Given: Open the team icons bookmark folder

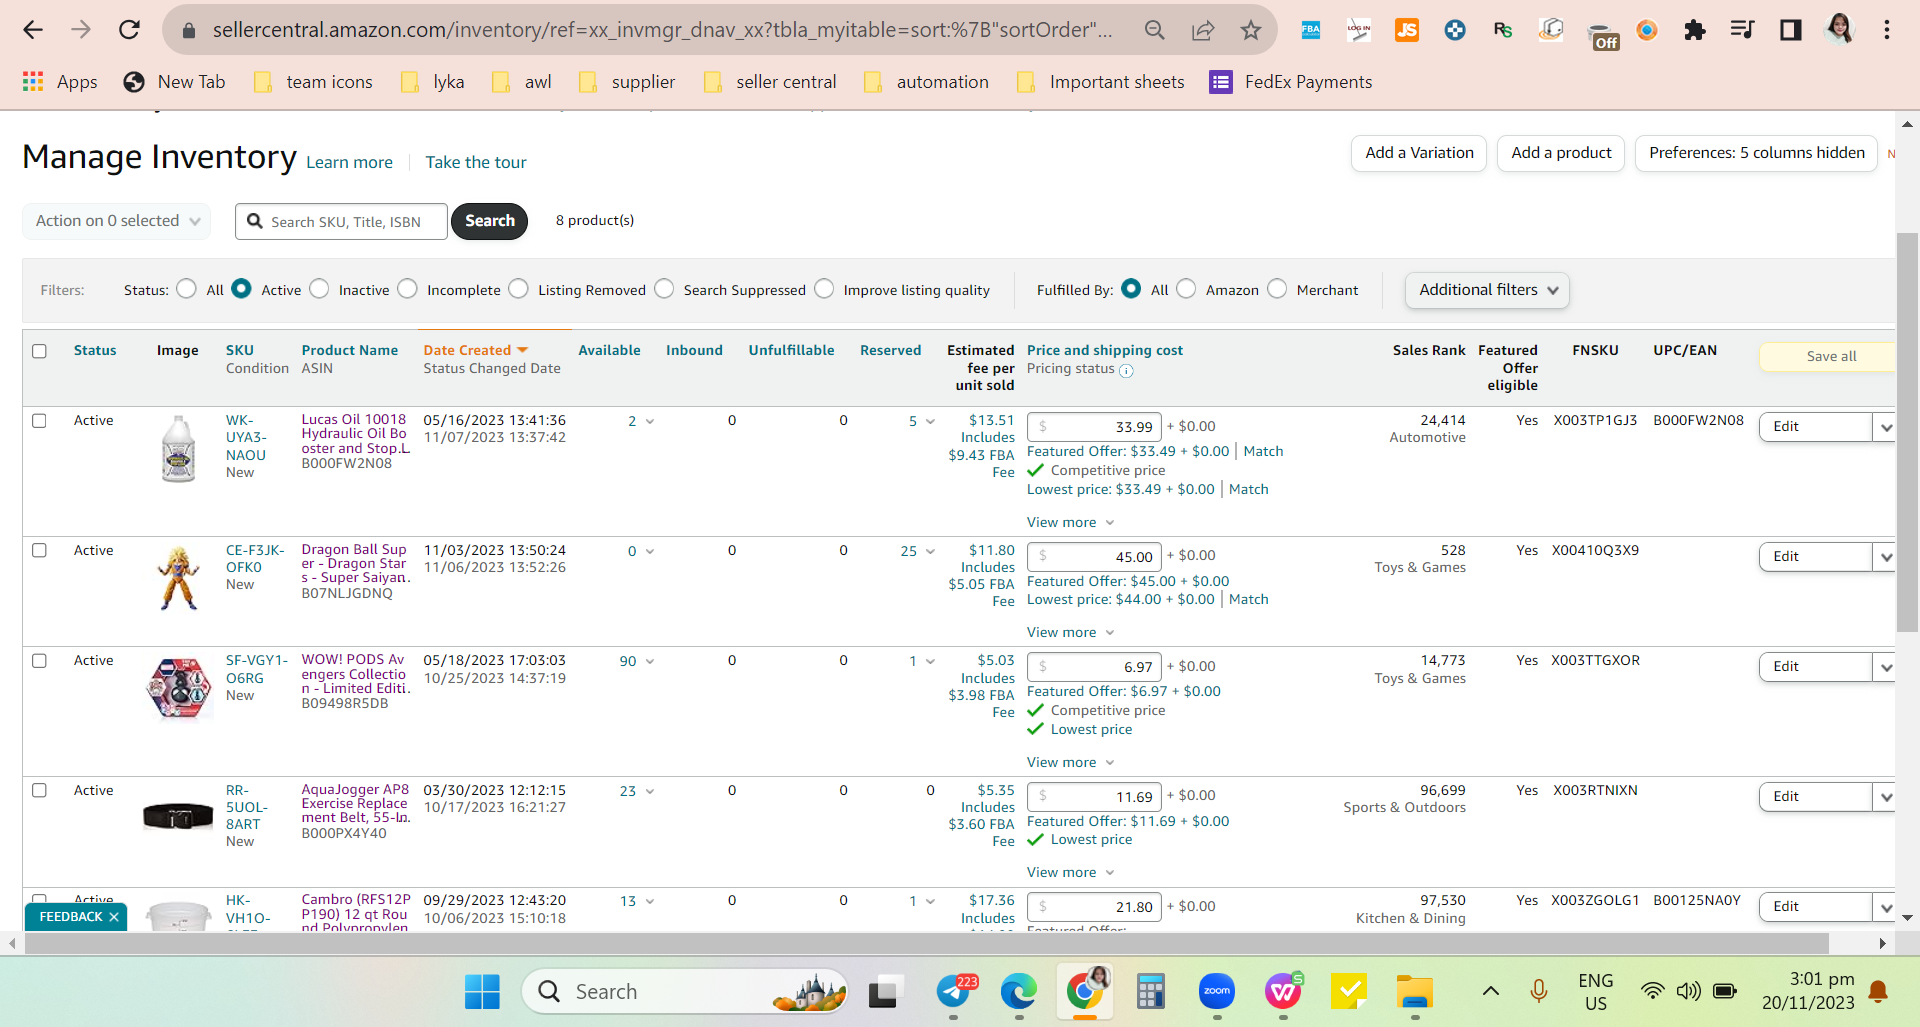Looking at the screenshot, I should coord(314,82).
